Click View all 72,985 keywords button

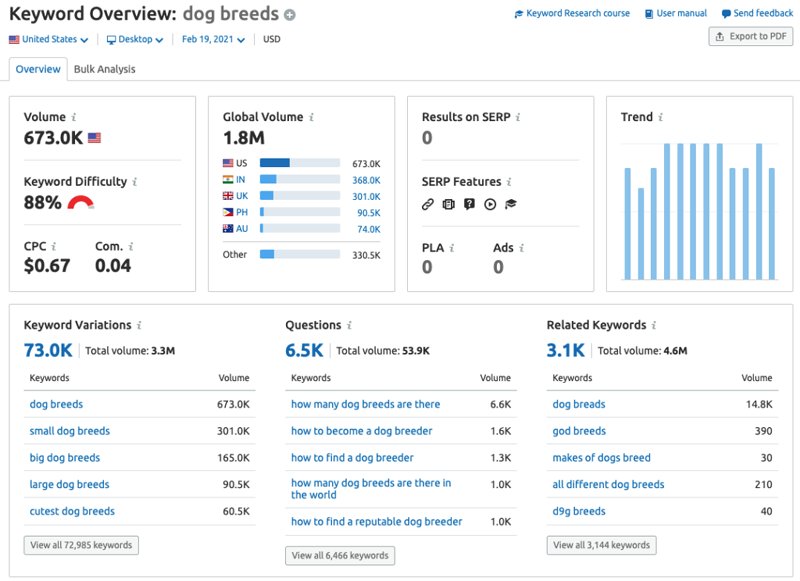(81, 545)
